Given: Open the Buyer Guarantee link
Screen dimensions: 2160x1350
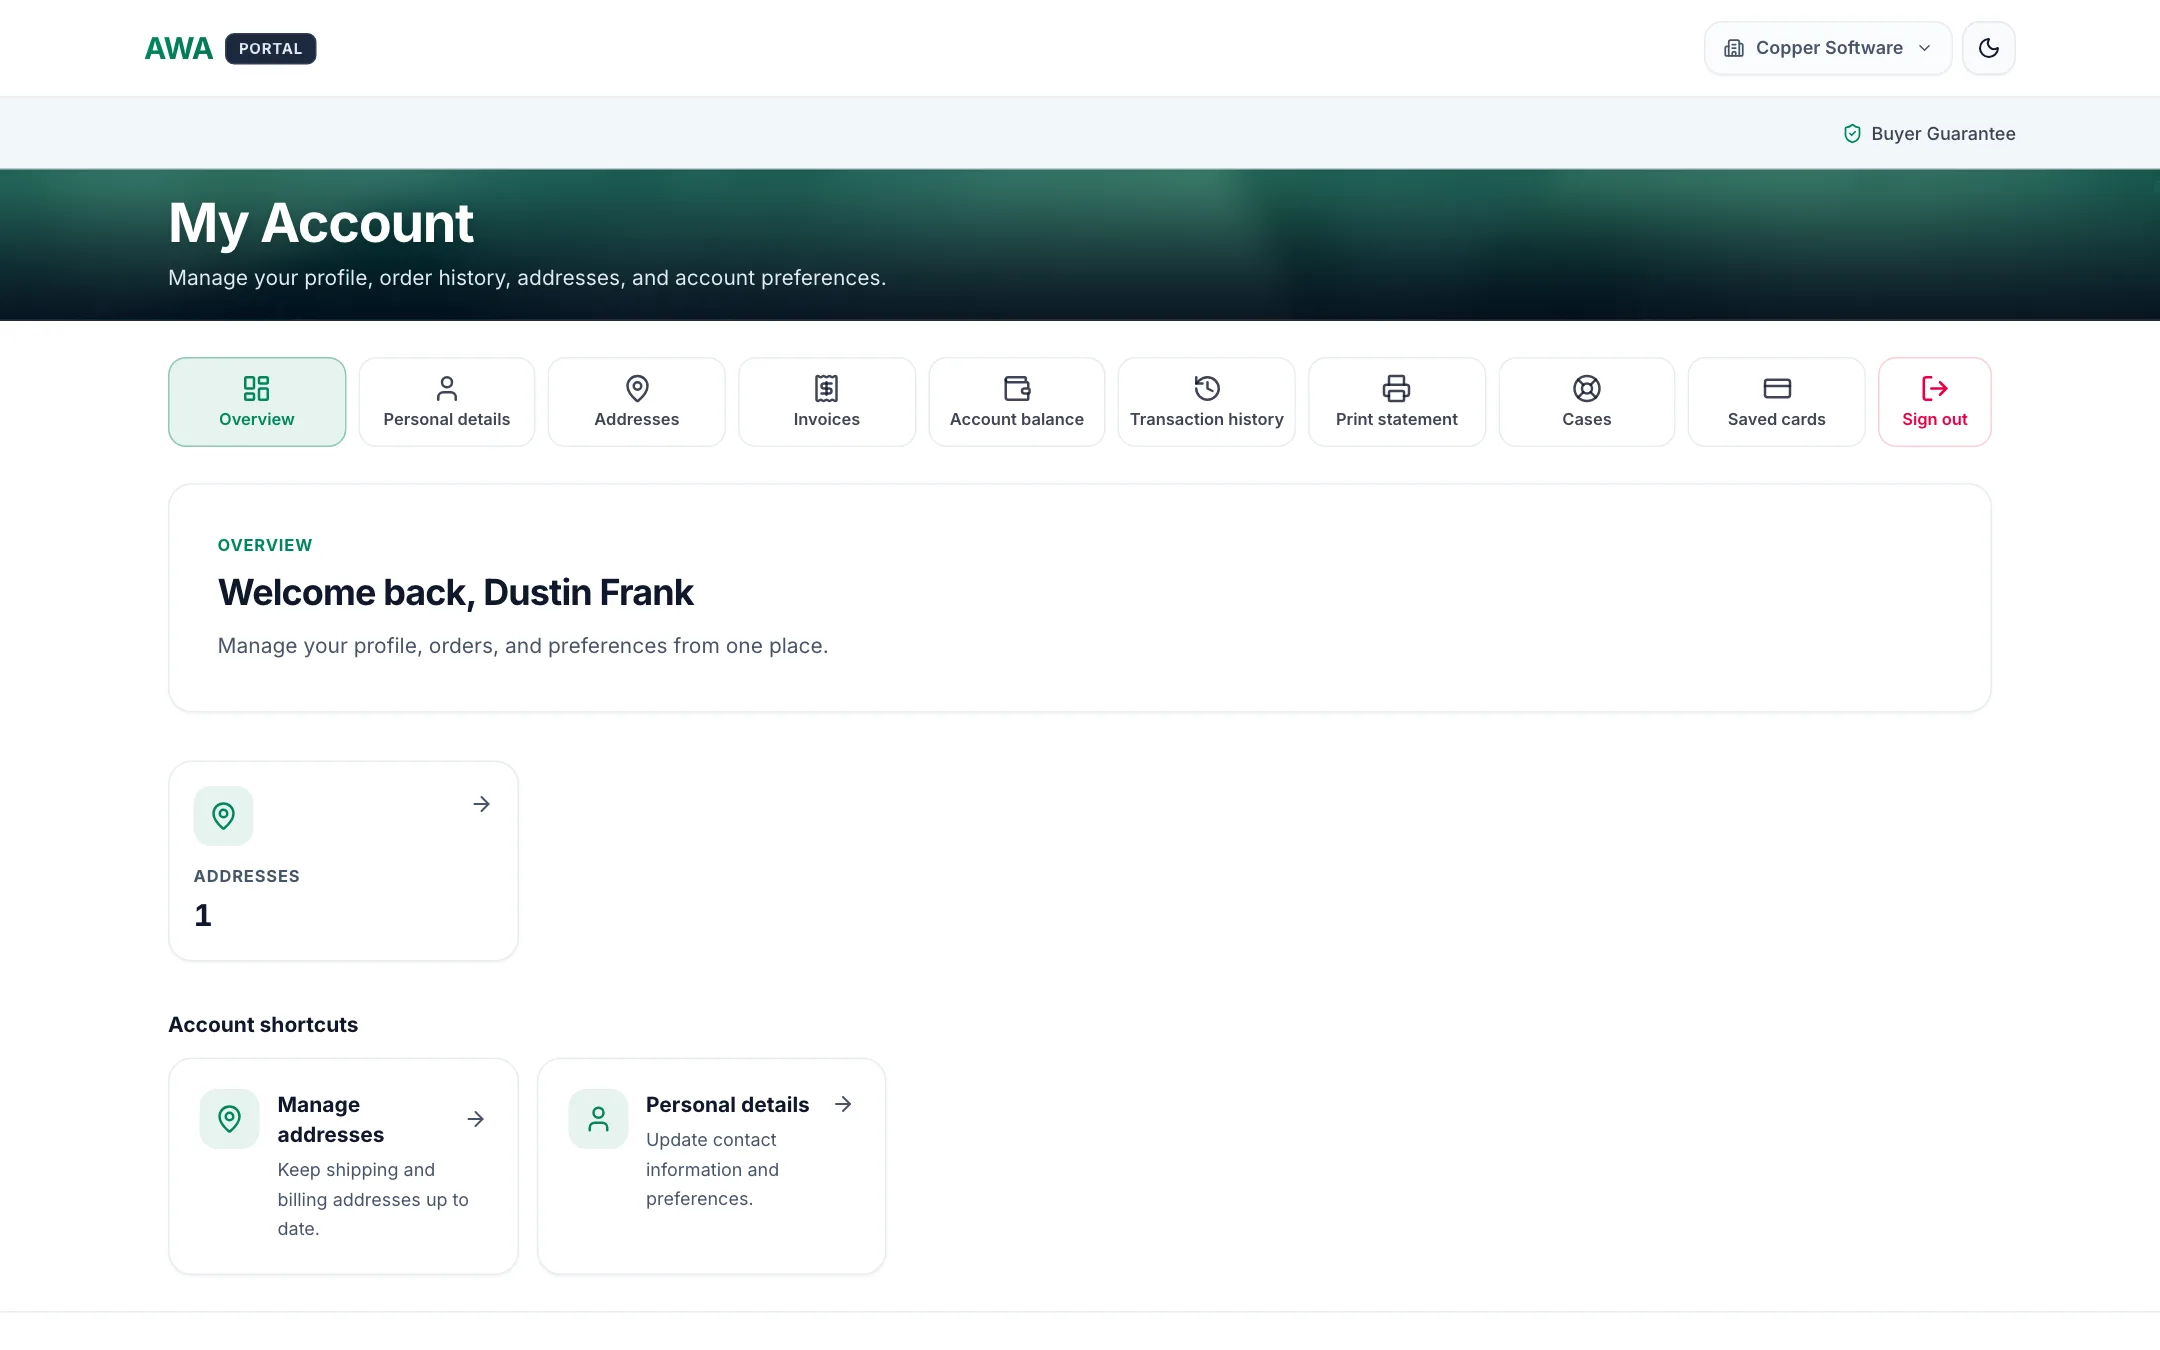Looking at the screenshot, I should point(1929,133).
